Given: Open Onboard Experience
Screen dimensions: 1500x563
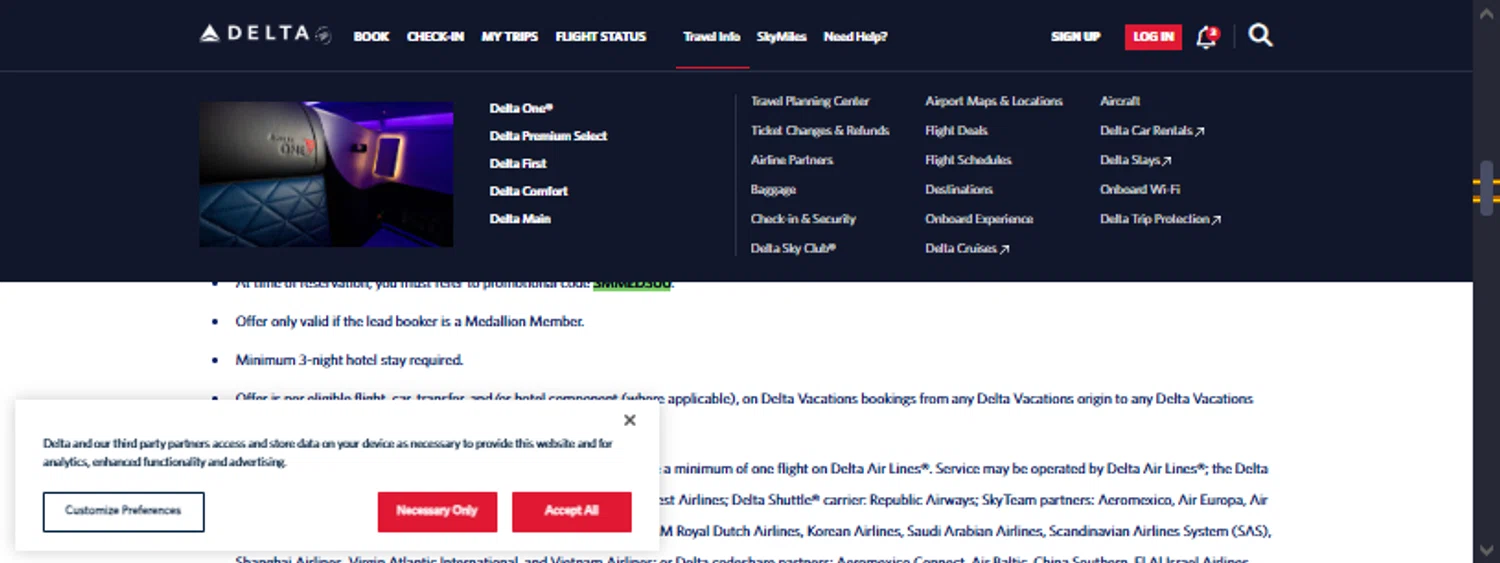Looking at the screenshot, I should [979, 219].
